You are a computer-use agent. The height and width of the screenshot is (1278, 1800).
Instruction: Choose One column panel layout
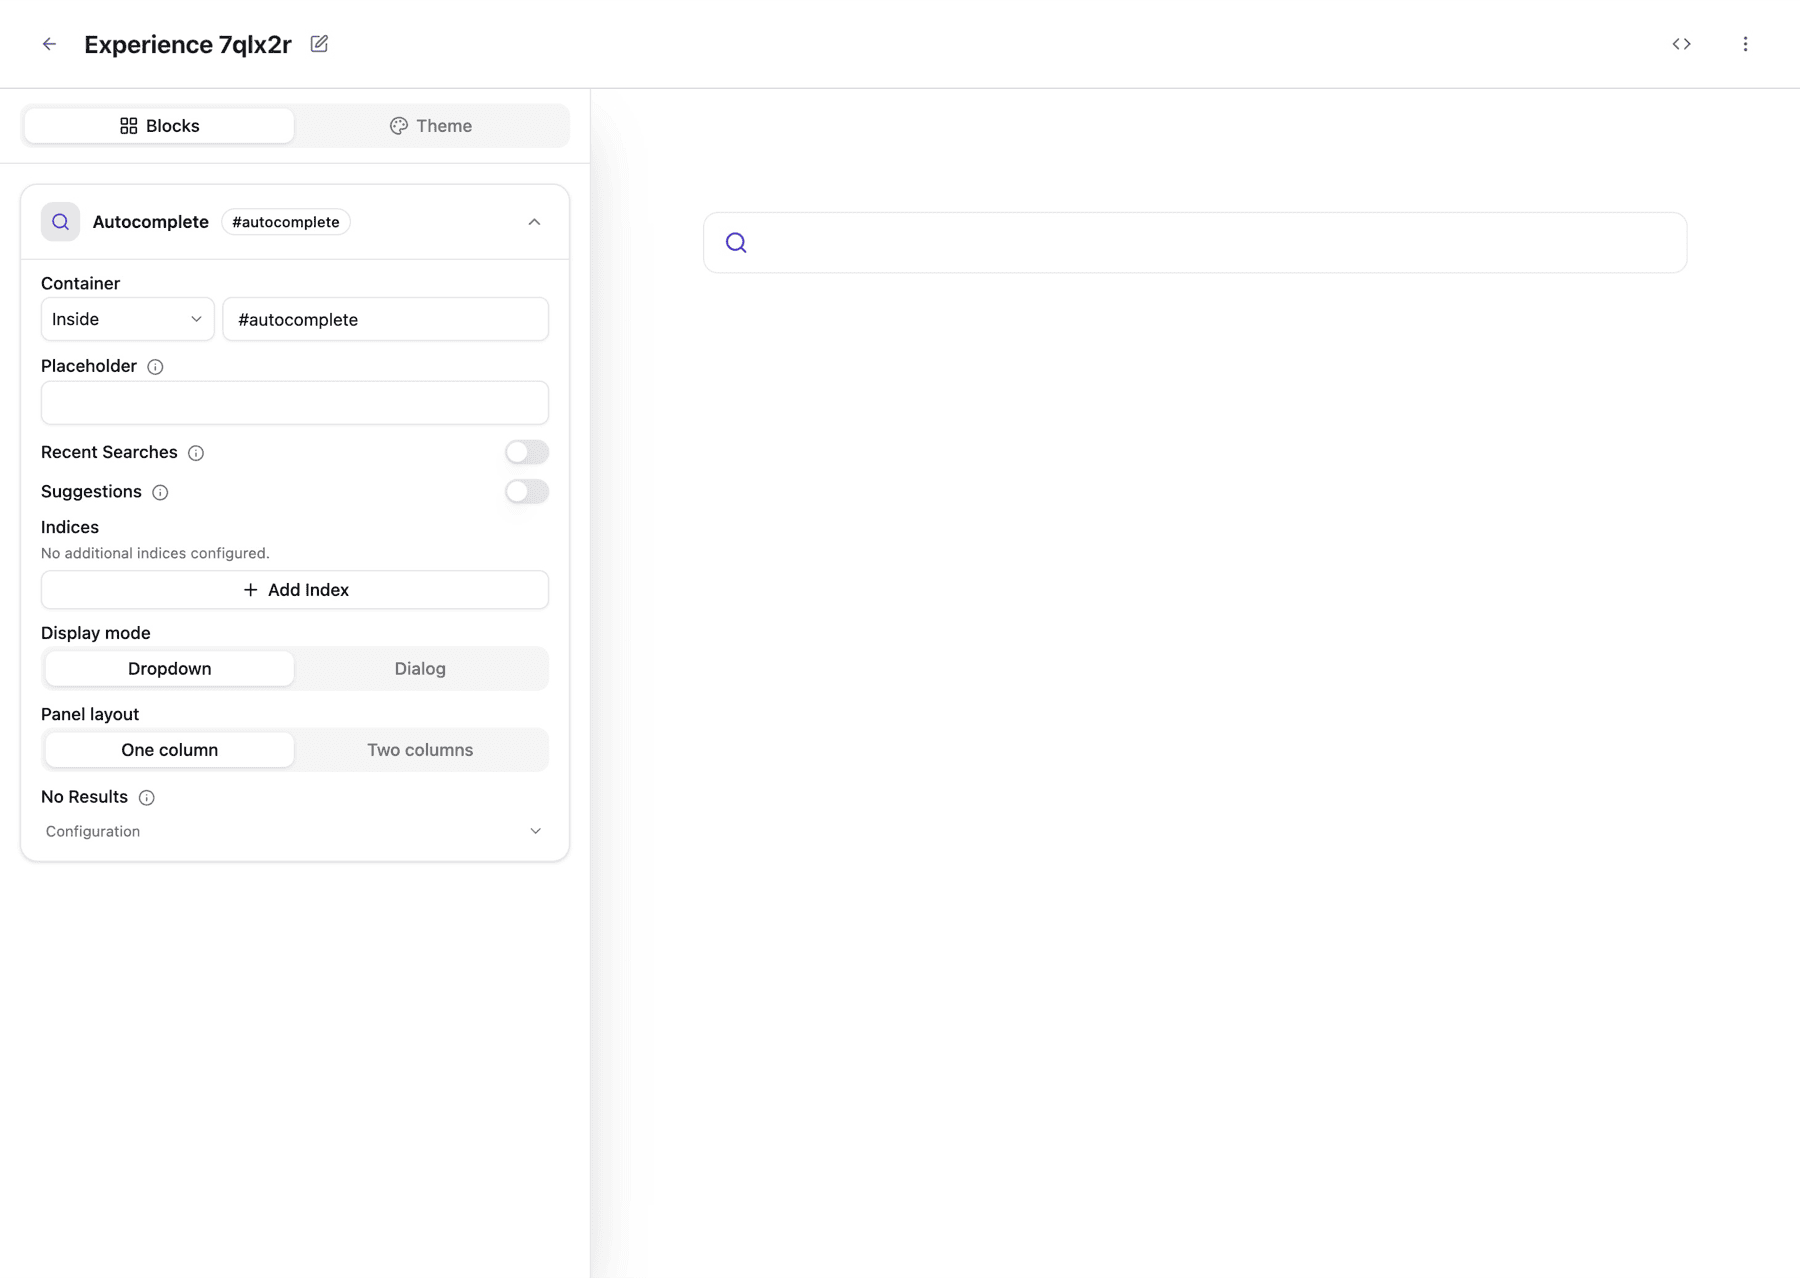click(x=169, y=749)
